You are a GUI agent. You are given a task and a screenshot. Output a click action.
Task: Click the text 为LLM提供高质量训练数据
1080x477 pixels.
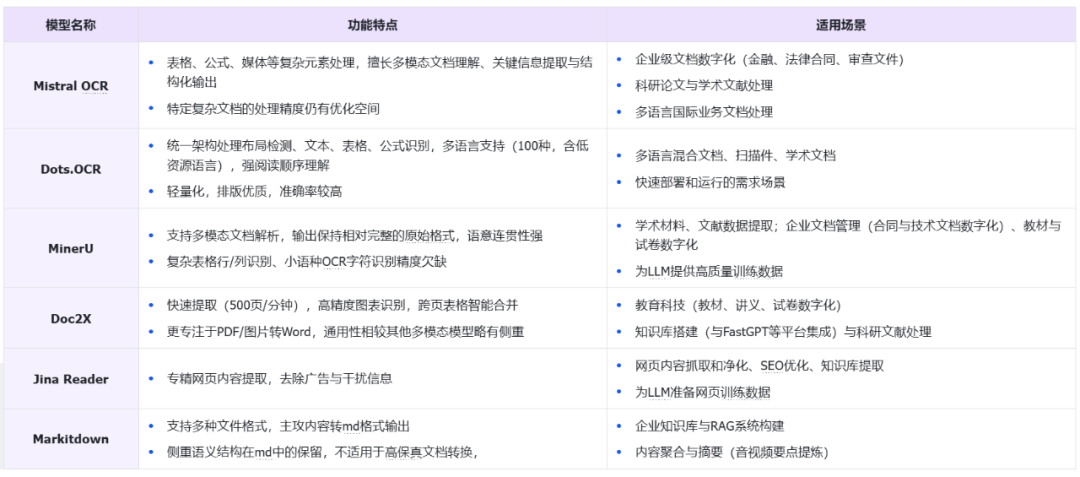coord(709,271)
